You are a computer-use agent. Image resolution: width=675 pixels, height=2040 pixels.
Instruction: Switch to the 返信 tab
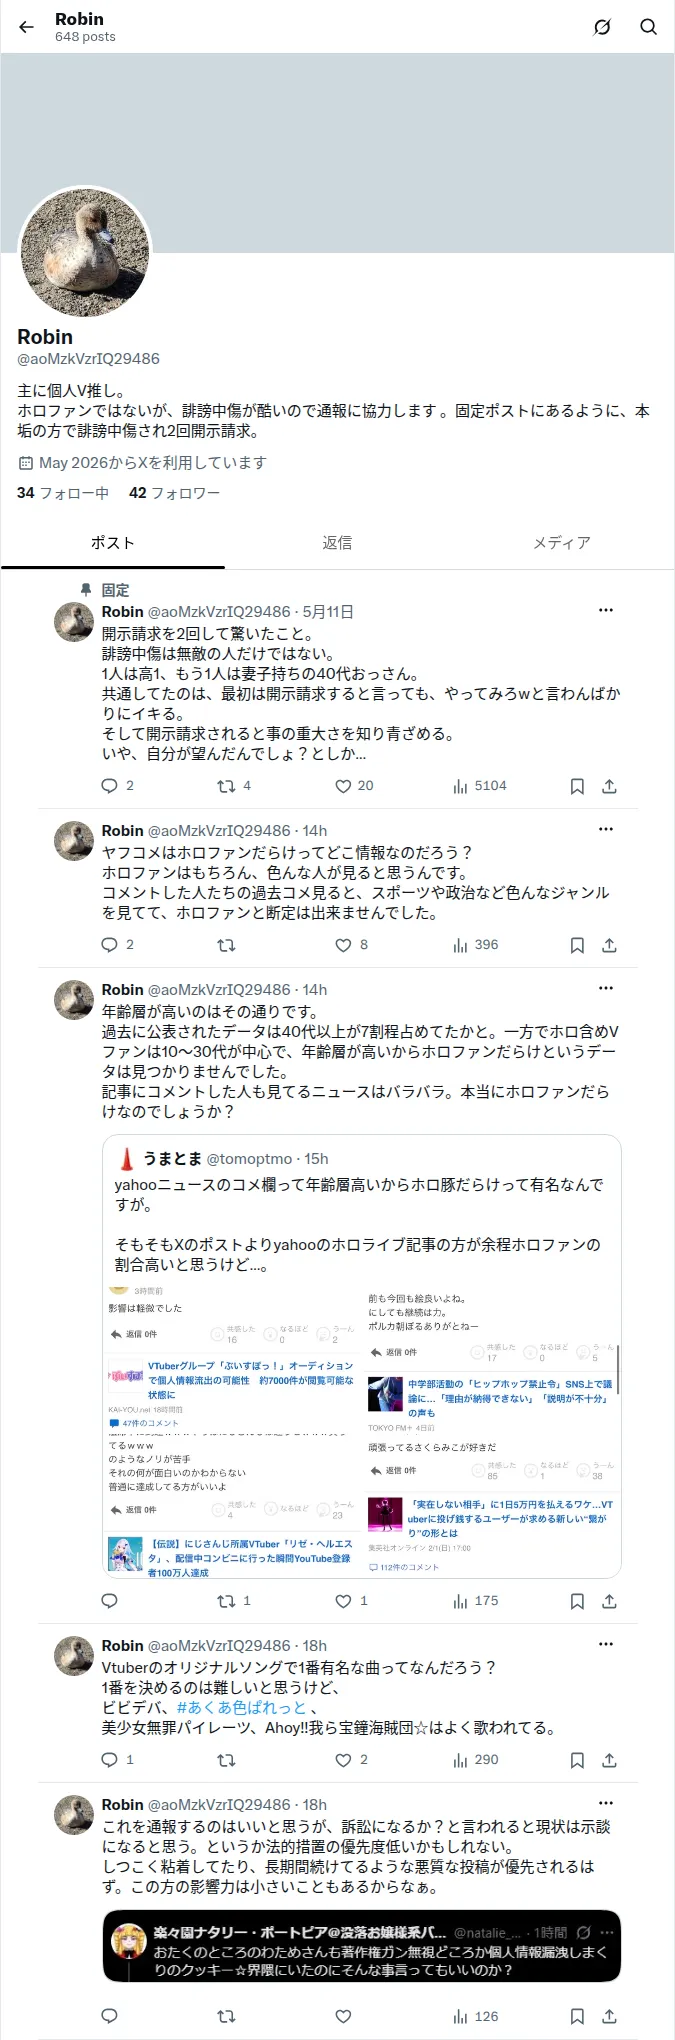(337, 543)
